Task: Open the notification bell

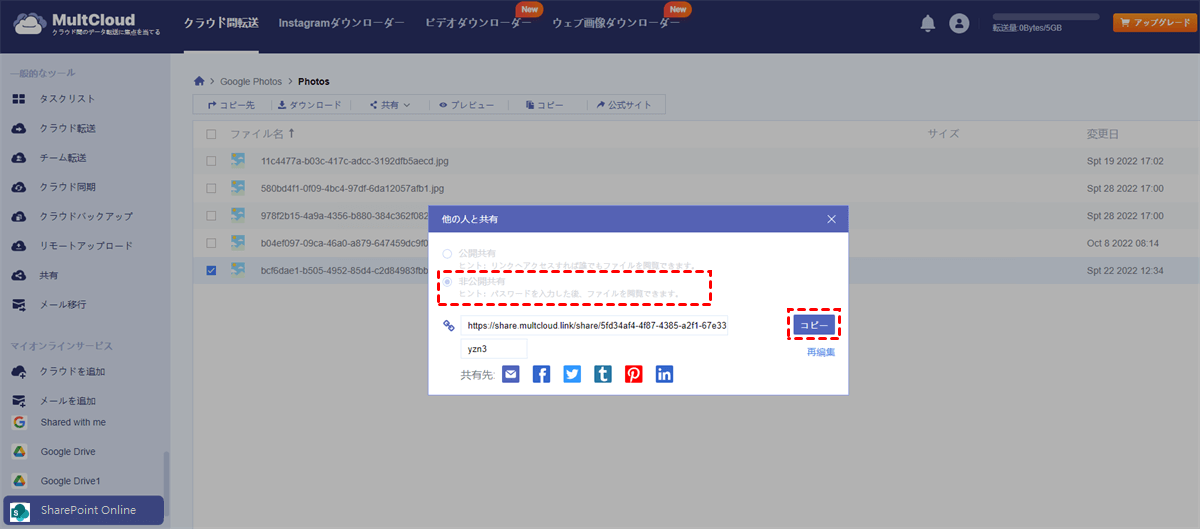Action: [x=928, y=23]
